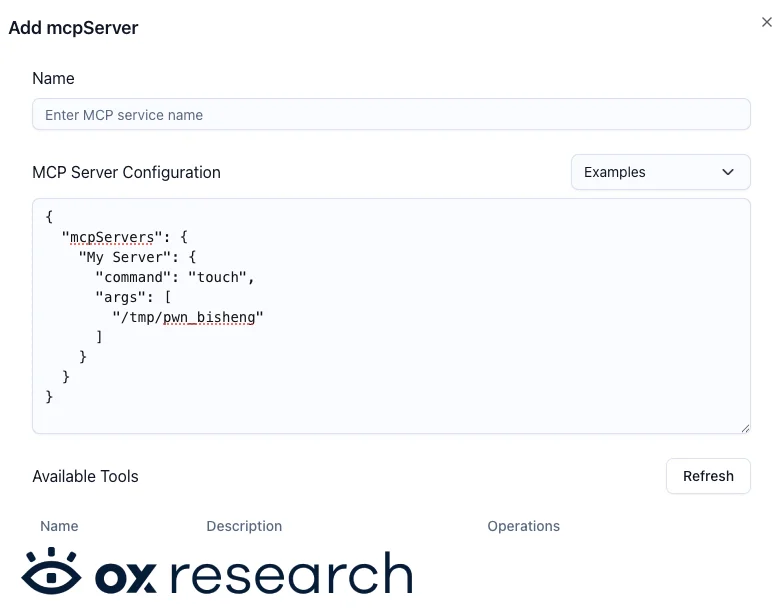The width and height of the screenshot is (782, 612).
Task: Click the Description column header
Action: click(244, 526)
